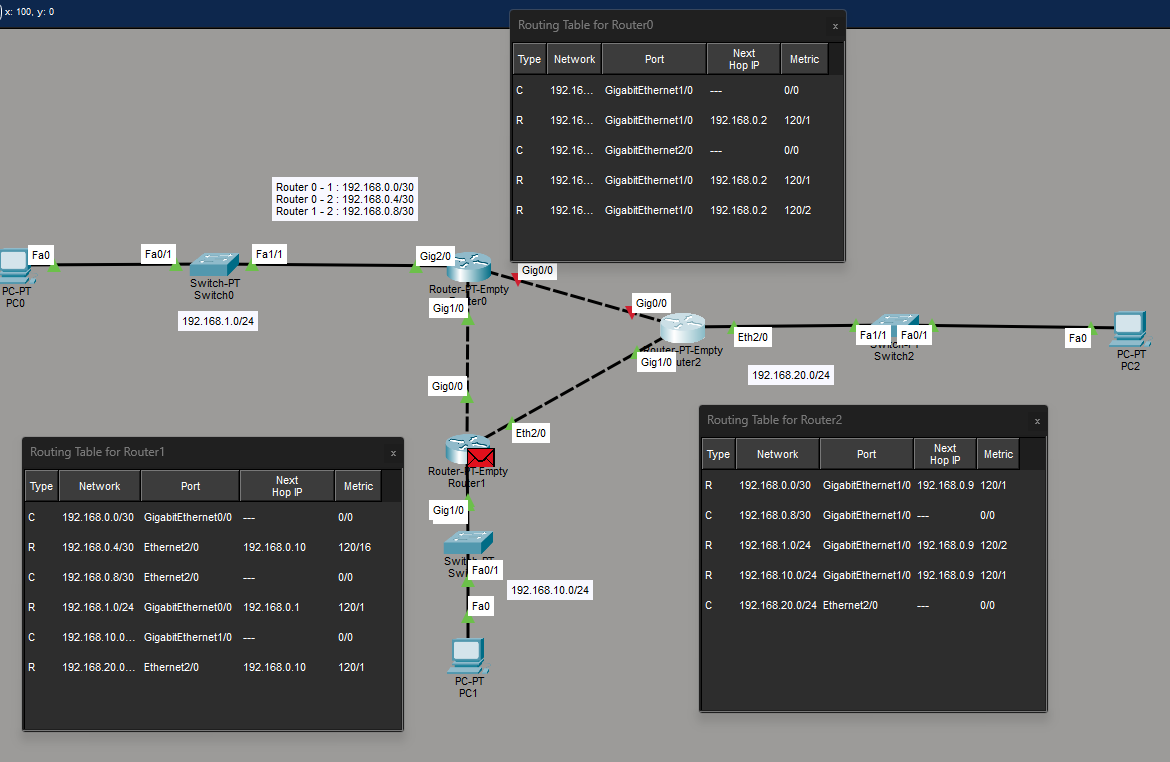Close the Routing Table for Router0 window
Screen dimensions: 1170x762
click(x=835, y=26)
